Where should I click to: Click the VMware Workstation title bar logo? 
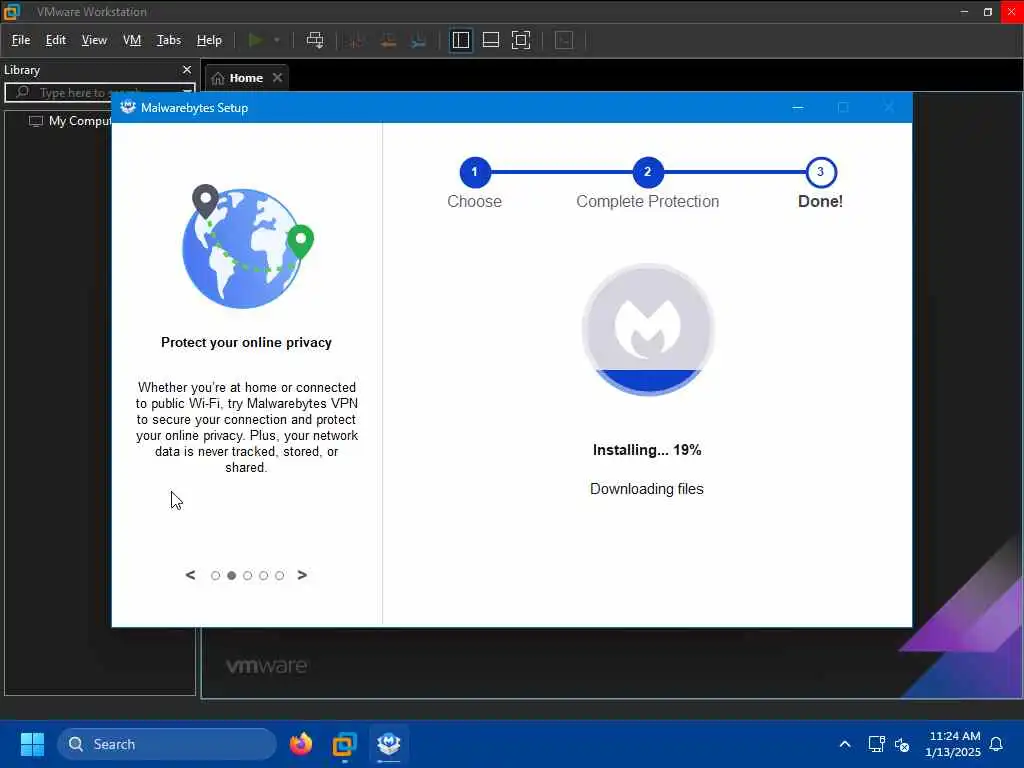pos(12,11)
